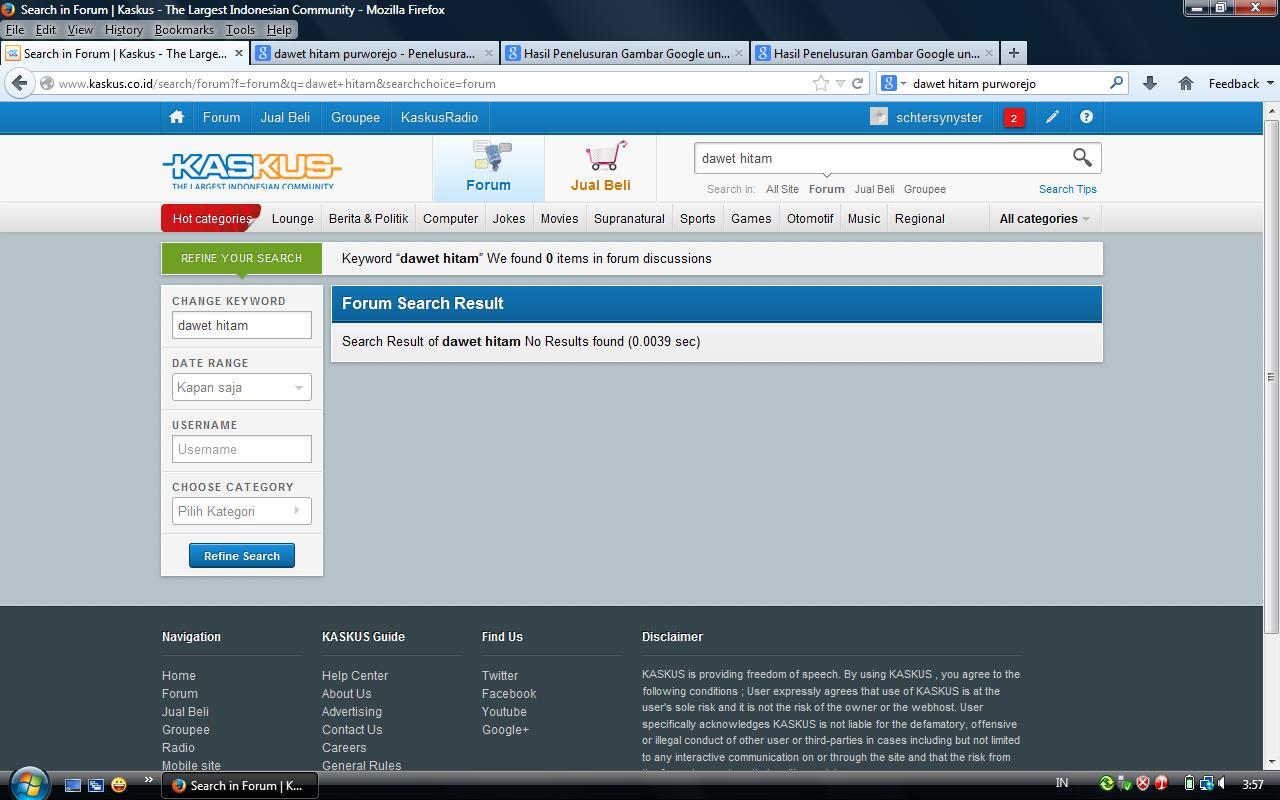The image size is (1280, 800).
Task: Select the Jual Beli shopping cart icon
Action: (x=601, y=167)
